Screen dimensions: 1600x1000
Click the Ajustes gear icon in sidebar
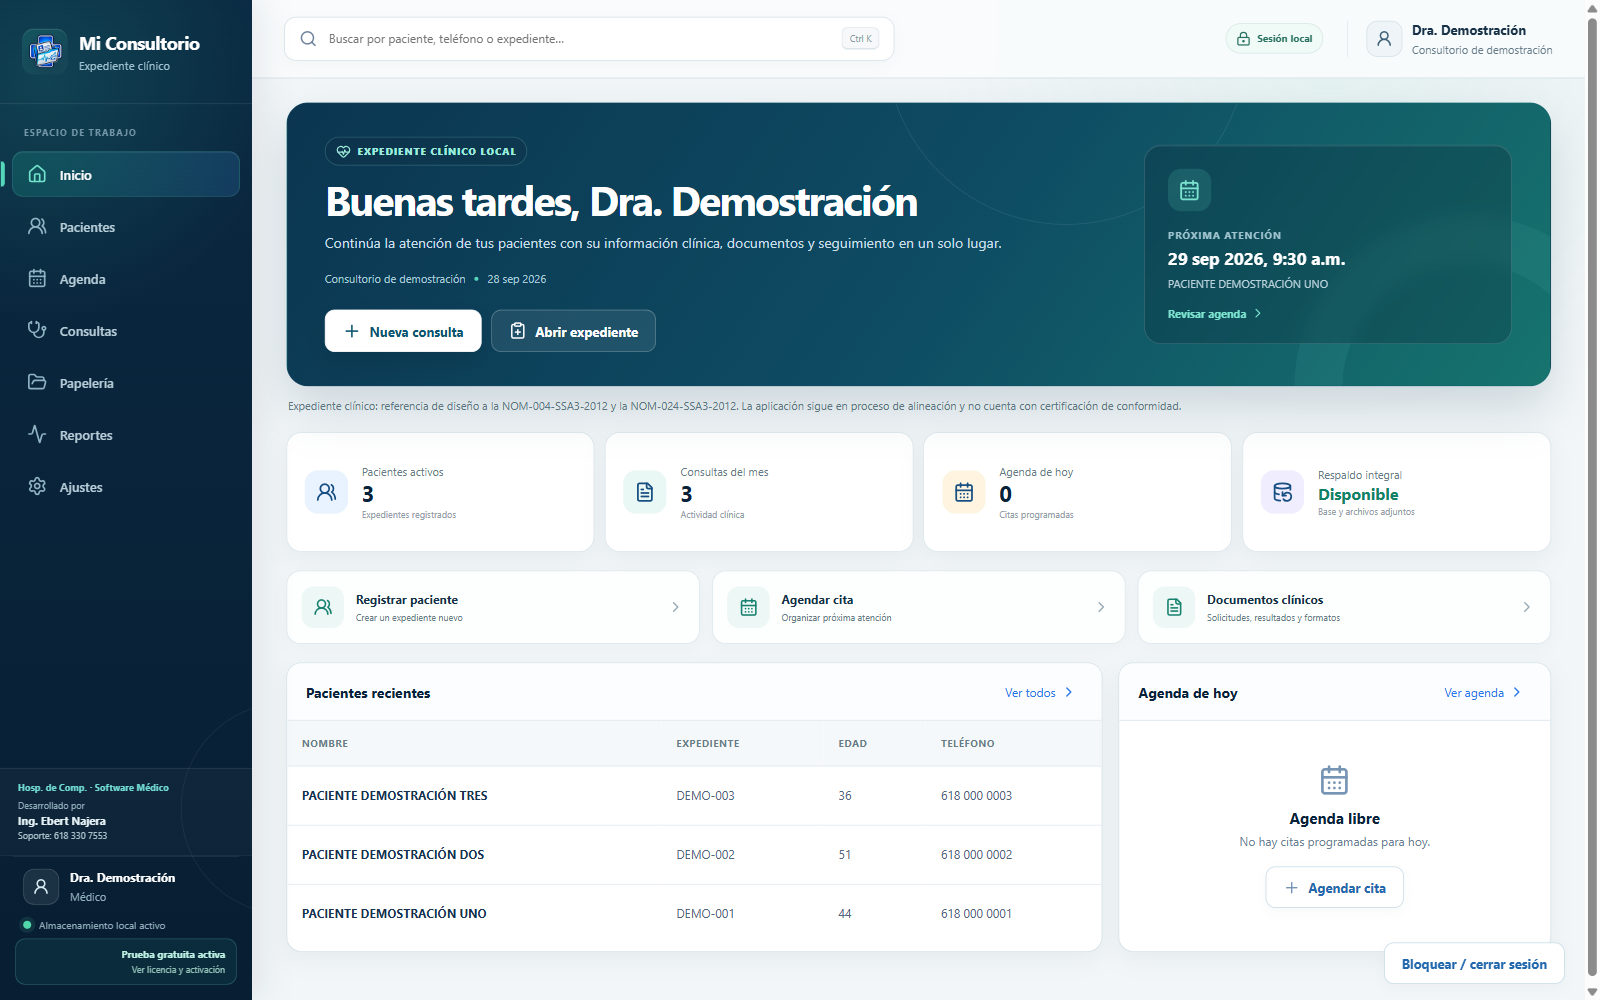(37, 486)
